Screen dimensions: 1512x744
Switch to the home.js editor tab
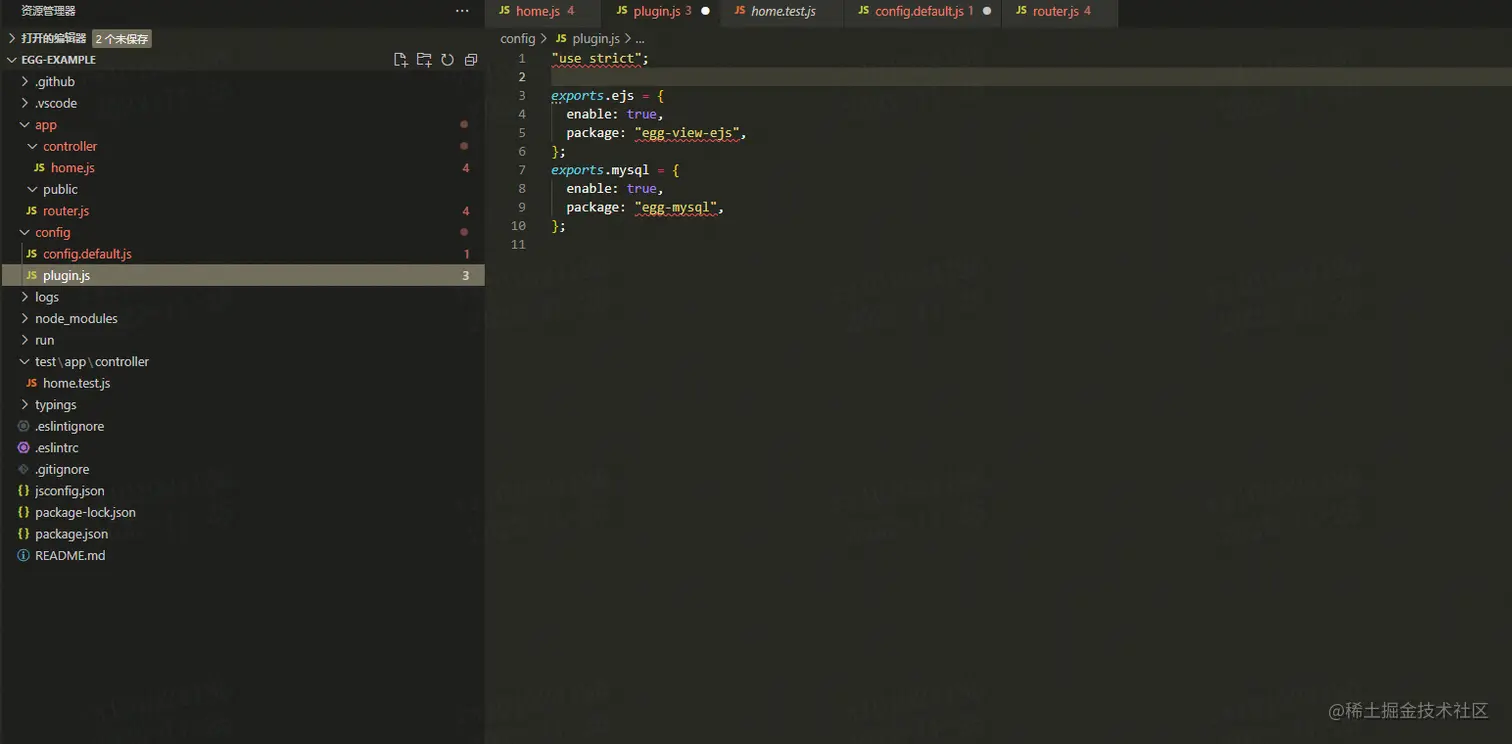[x=543, y=11]
